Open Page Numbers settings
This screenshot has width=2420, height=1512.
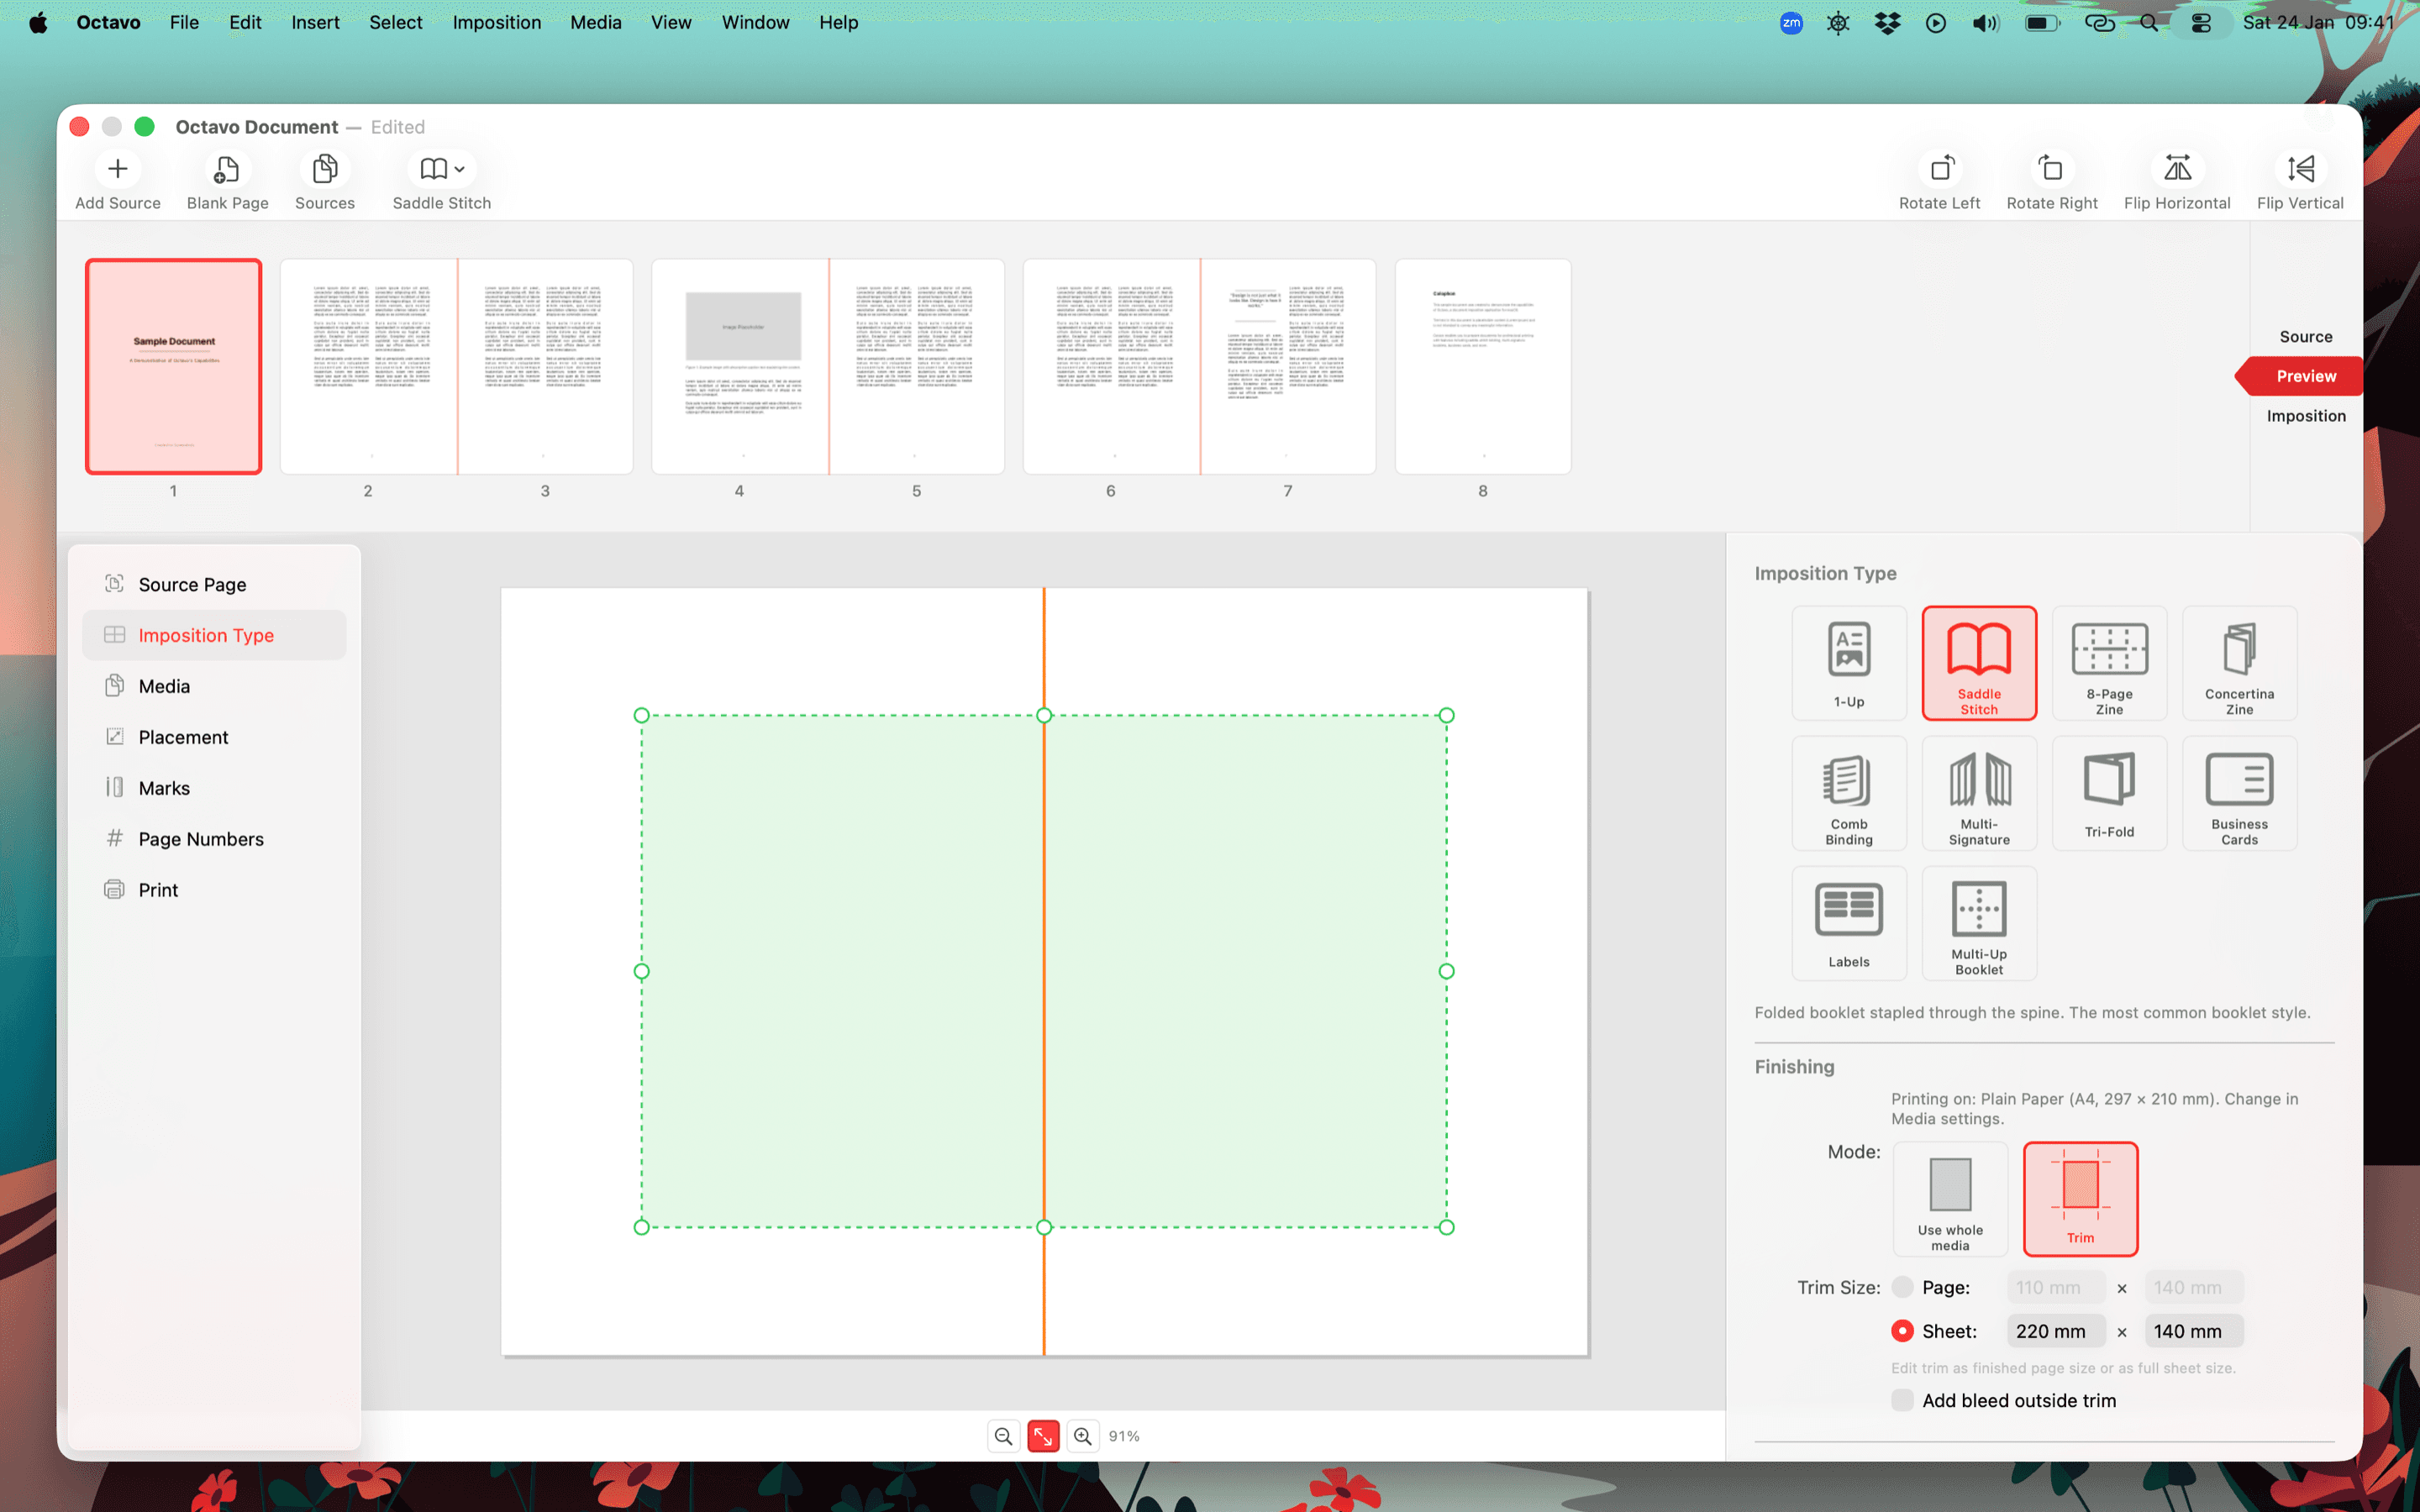[200, 839]
